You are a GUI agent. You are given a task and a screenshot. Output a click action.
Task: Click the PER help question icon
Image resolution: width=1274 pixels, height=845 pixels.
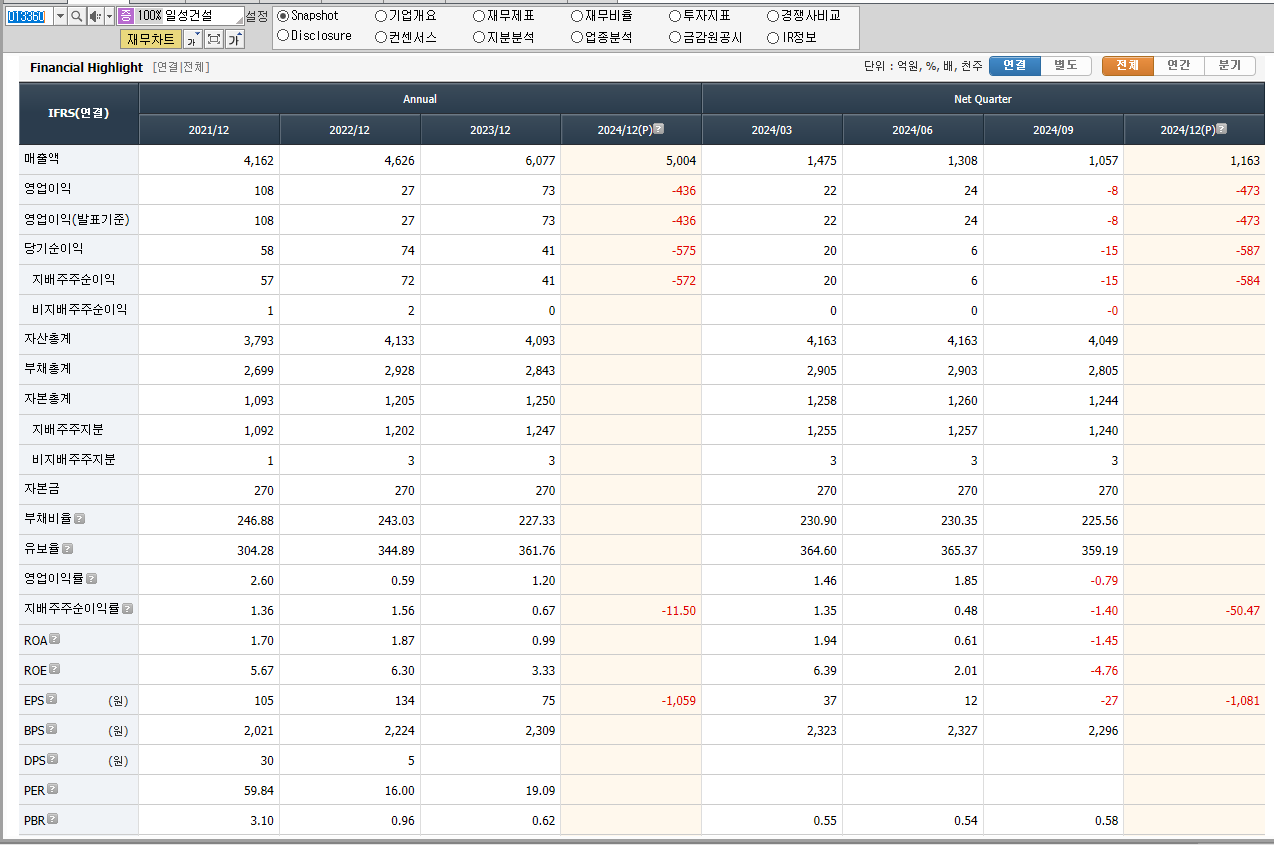53,789
